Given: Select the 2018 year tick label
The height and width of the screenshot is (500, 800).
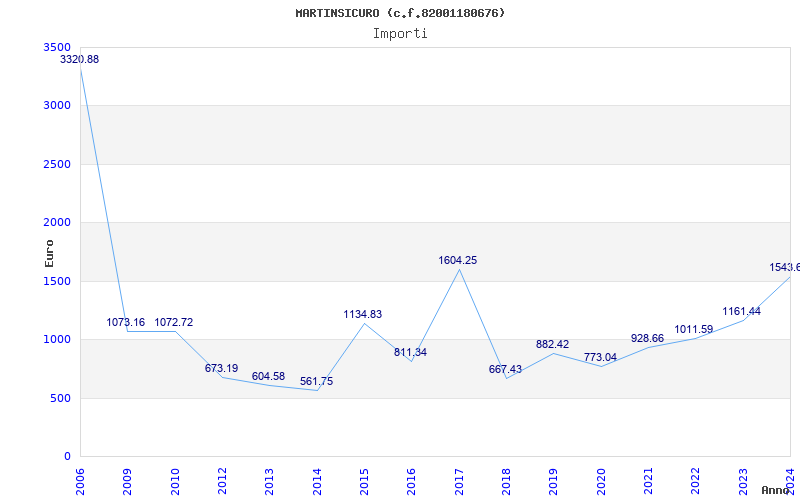Looking at the screenshot, I should [x=506, y=481].
